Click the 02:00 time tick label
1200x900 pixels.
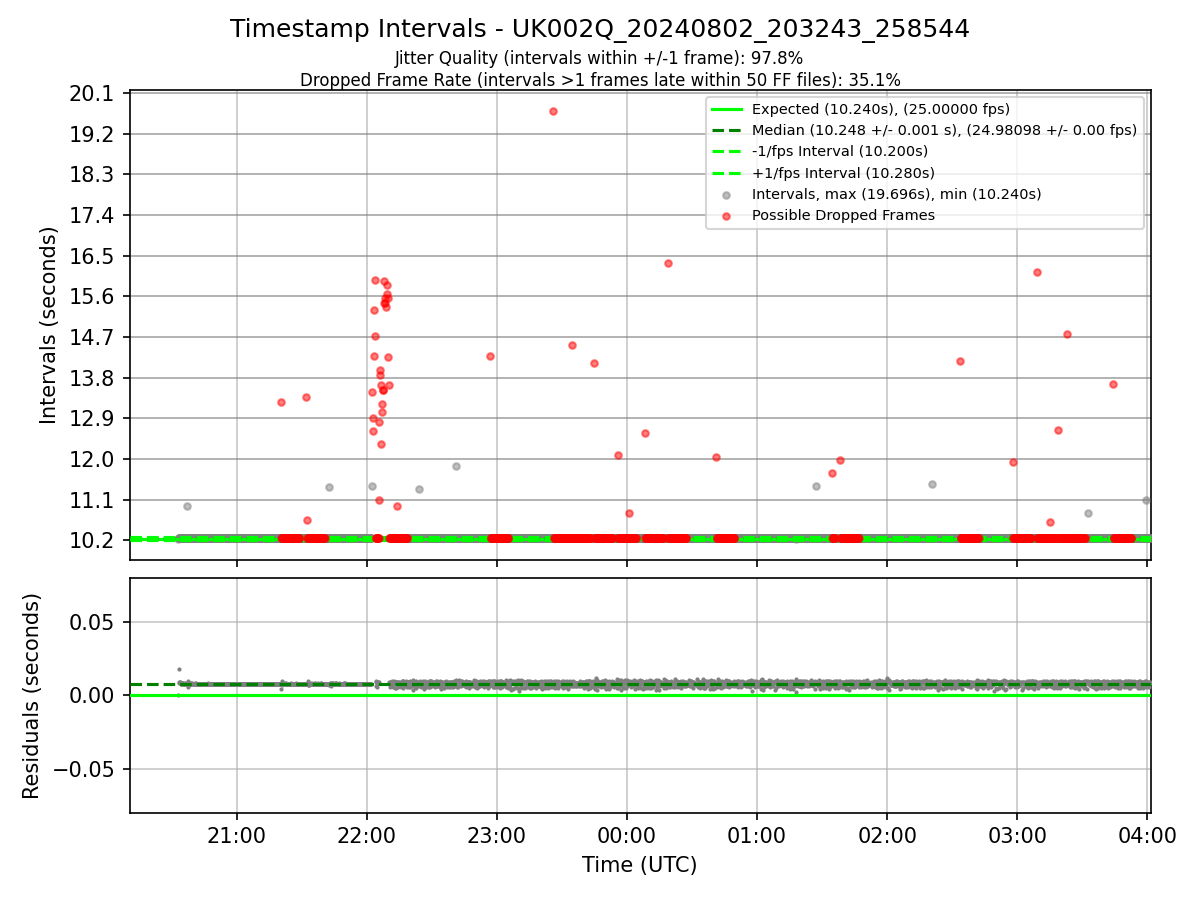[887, 834]
